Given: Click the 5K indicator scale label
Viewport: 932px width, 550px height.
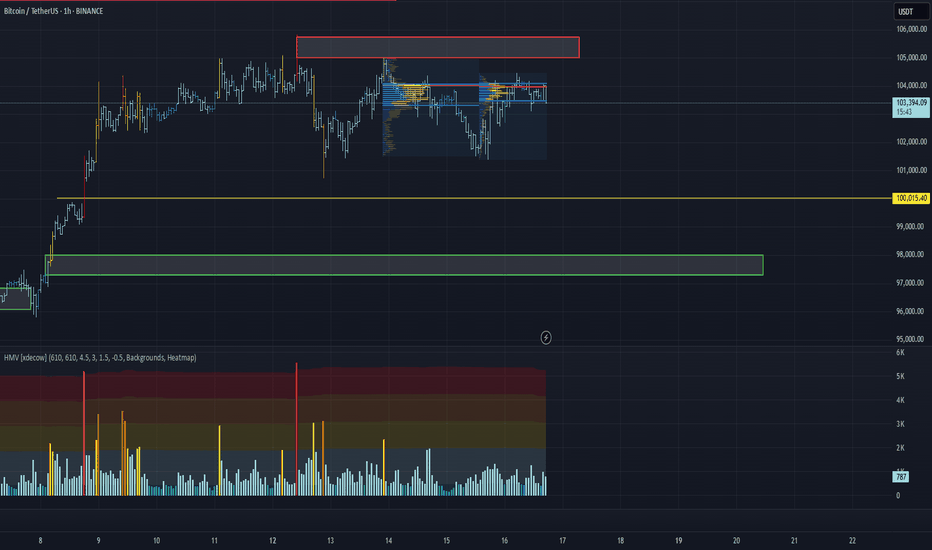Looking at the screenshot, I should coord(900,376).
